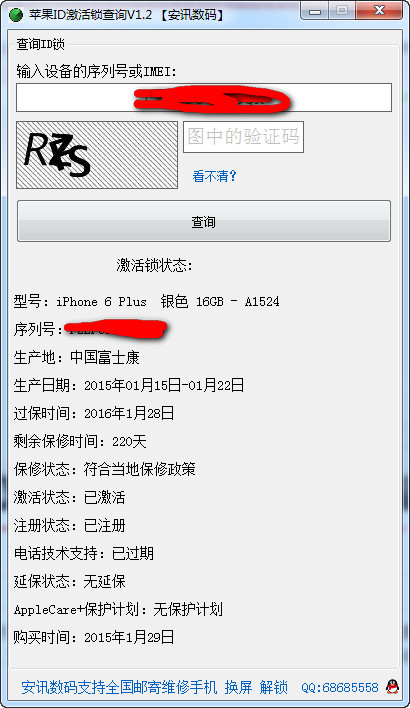Click the captcha code text box
Viewport: 410px width, 708px height.
tap(243, 137)
